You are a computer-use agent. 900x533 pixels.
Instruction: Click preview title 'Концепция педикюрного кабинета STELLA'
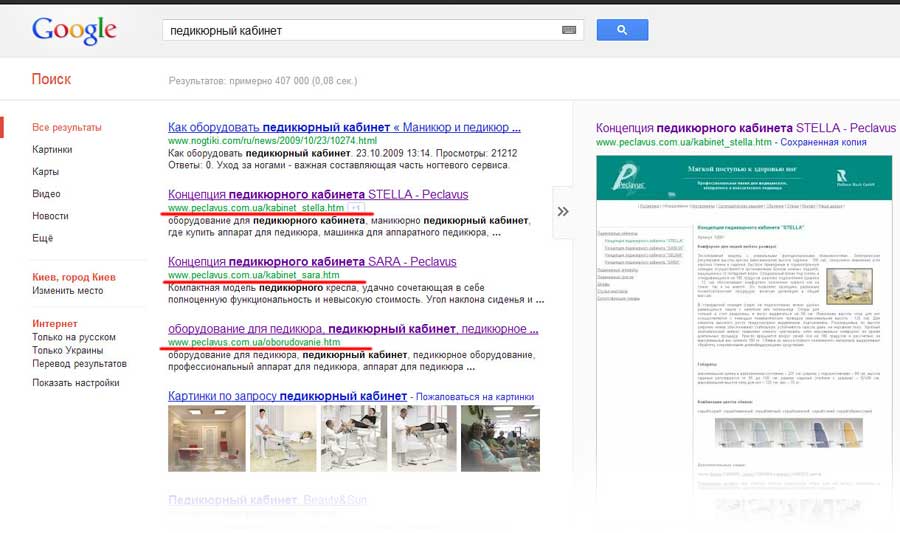[x=746, y=128]
